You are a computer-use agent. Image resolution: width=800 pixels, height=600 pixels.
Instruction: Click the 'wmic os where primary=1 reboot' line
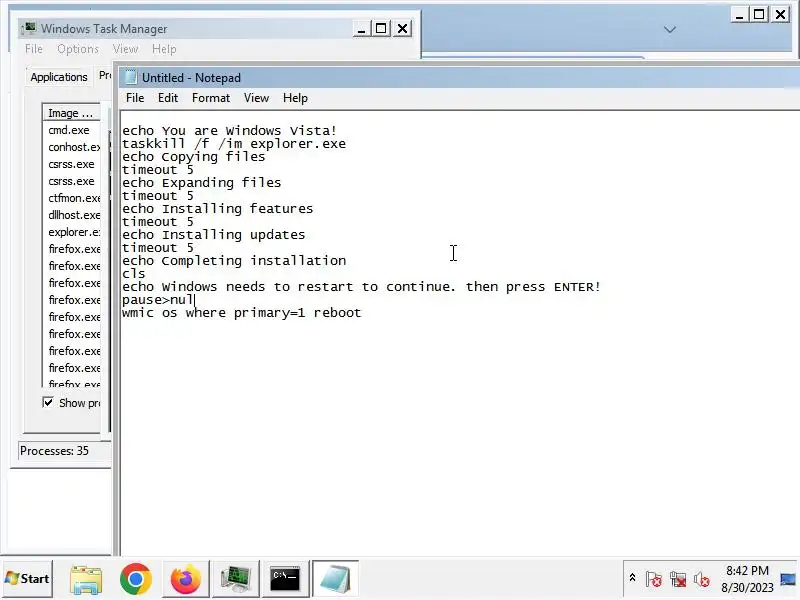(x=241, y=313)
